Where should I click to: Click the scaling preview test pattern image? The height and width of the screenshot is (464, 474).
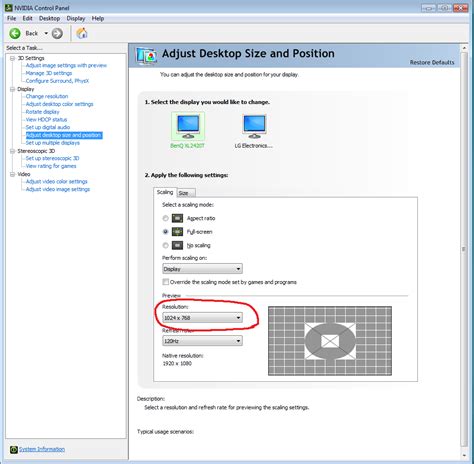(330, 341)
